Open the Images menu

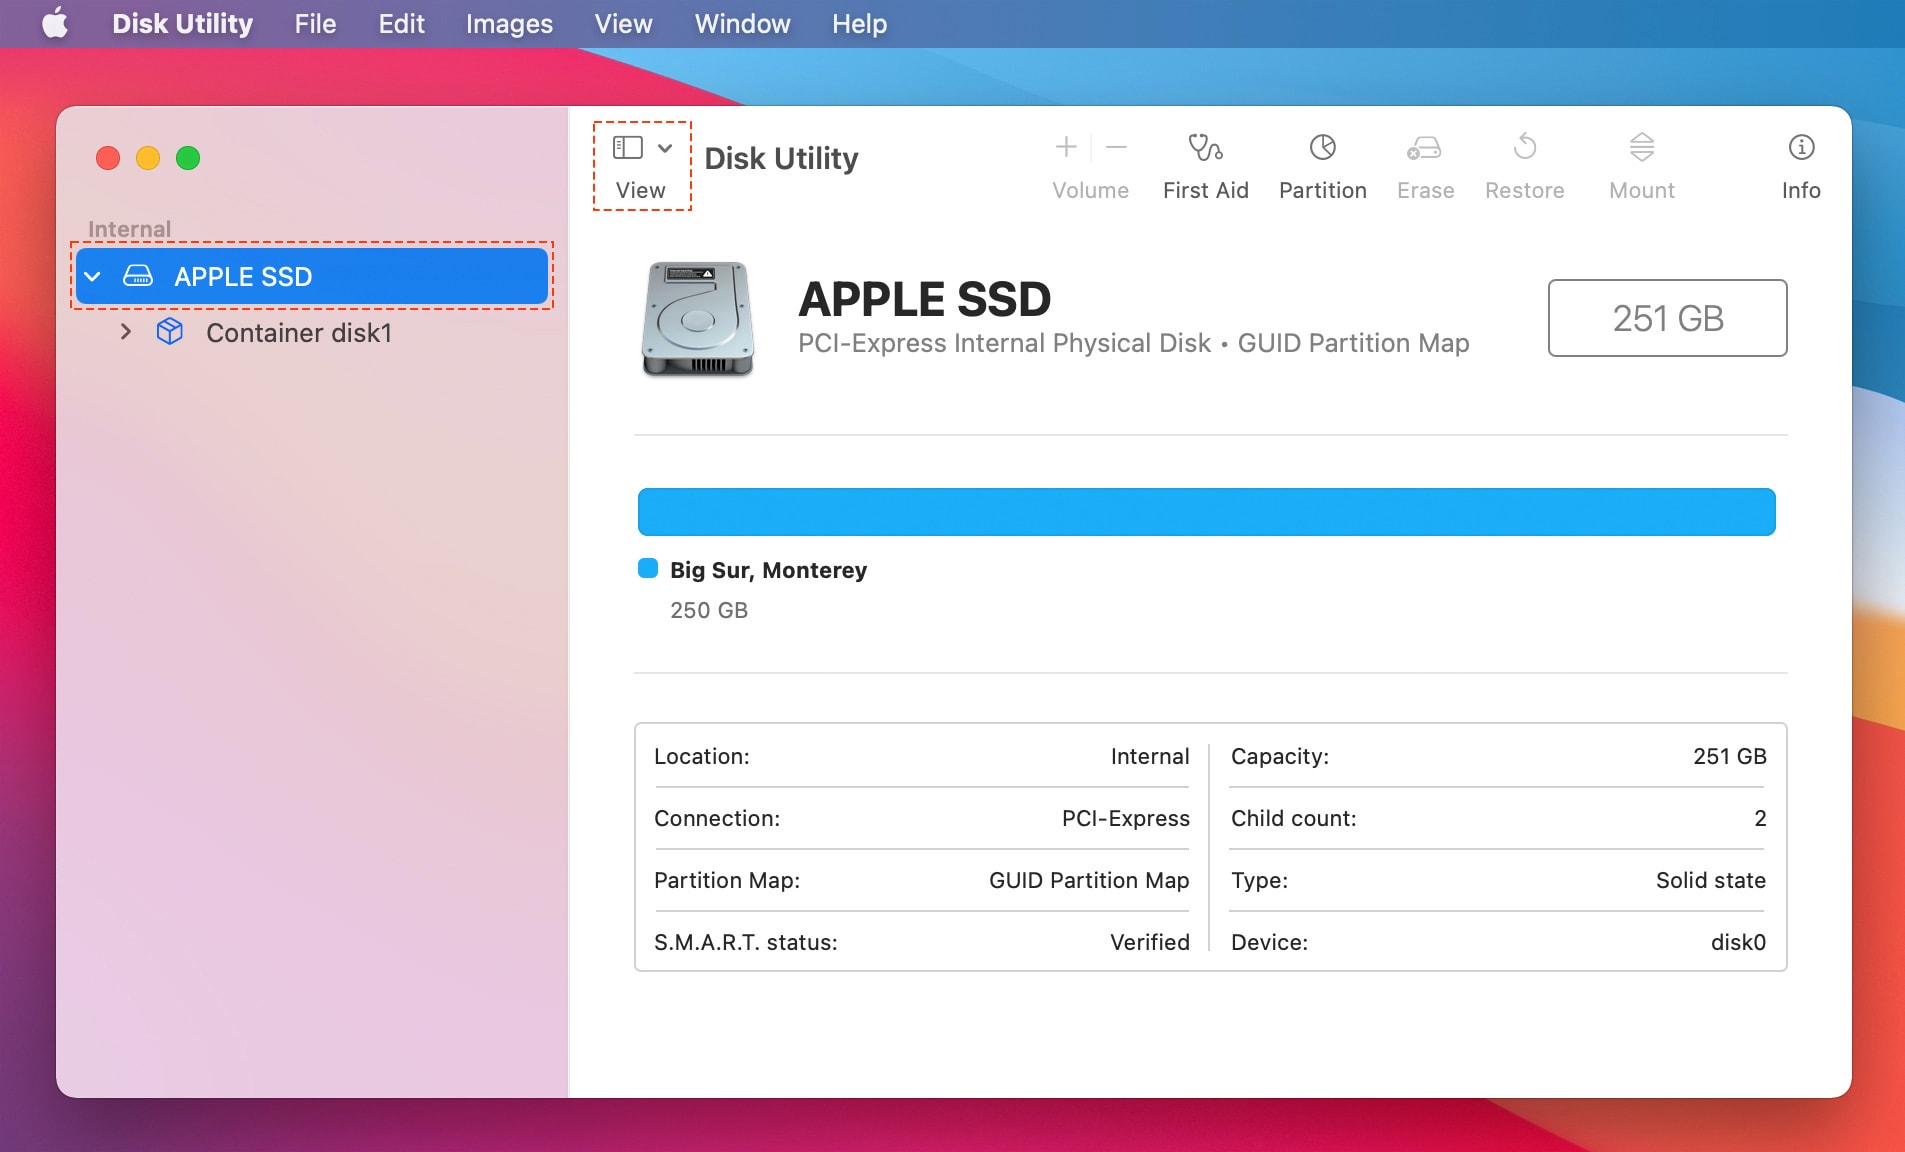tap(508, 24)
